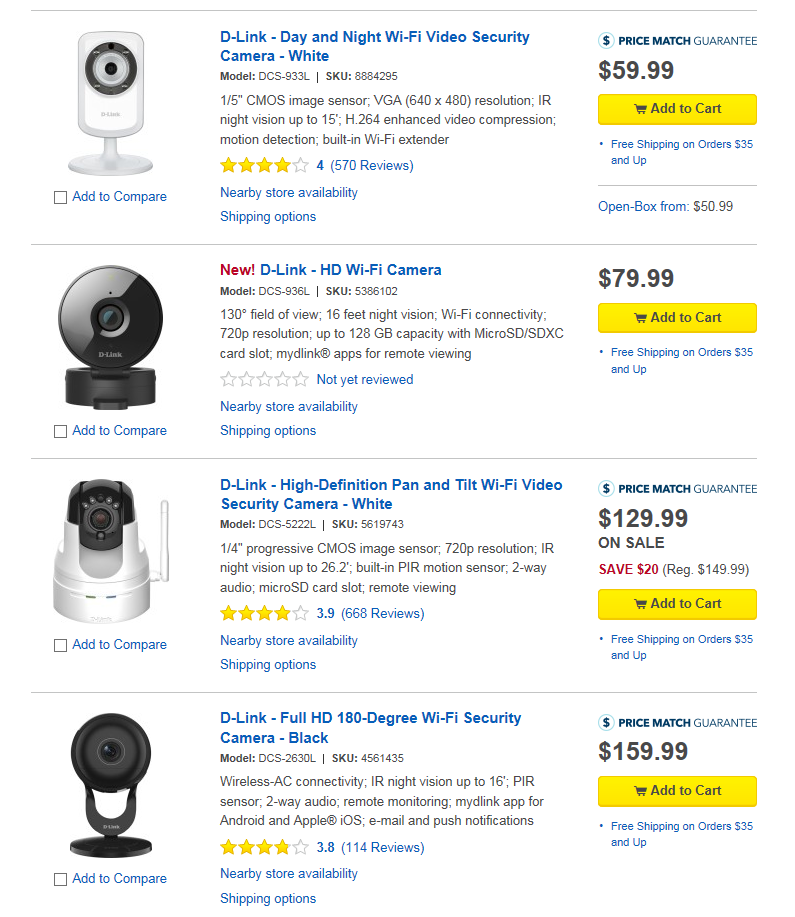Click the Price Match dollar icon for DCS-5222L
Screen dimensions: 795x917
pos(606,489)
